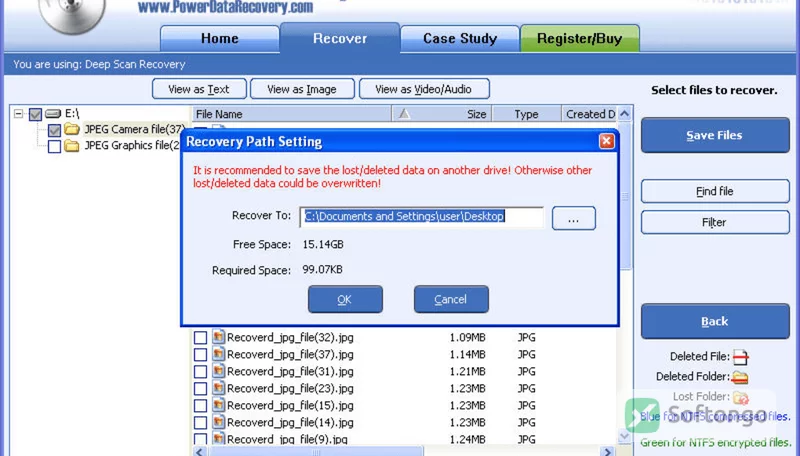
Task: Click the Filter button
Action: [x=715, y=222]
